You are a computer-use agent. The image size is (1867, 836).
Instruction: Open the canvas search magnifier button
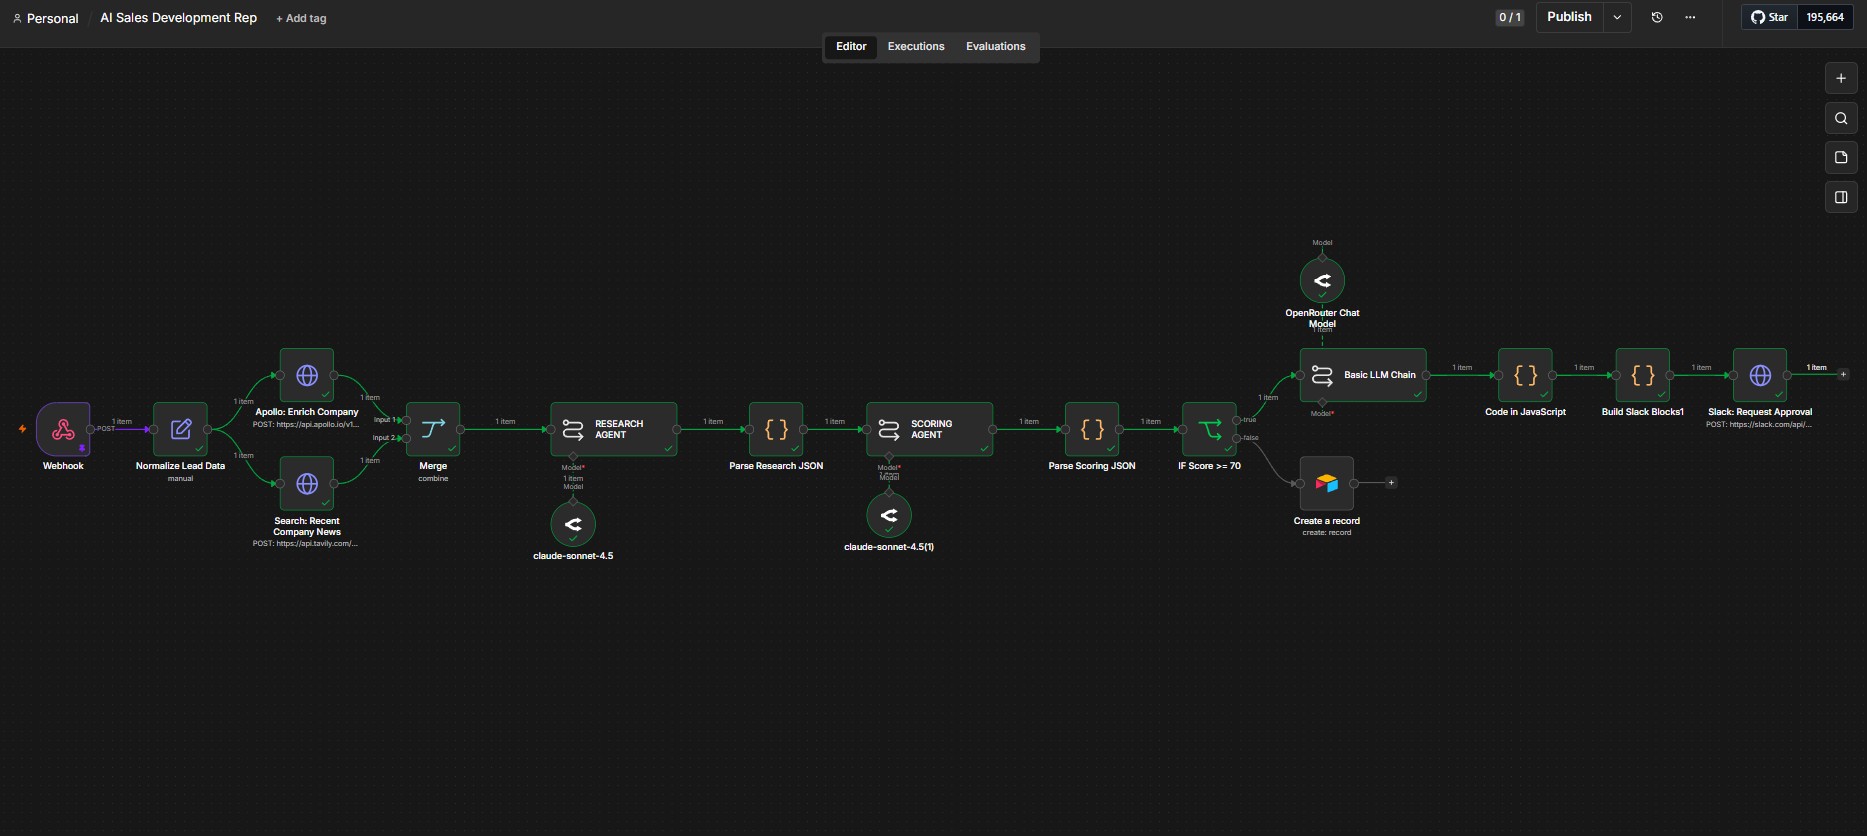coord(1841,118)
